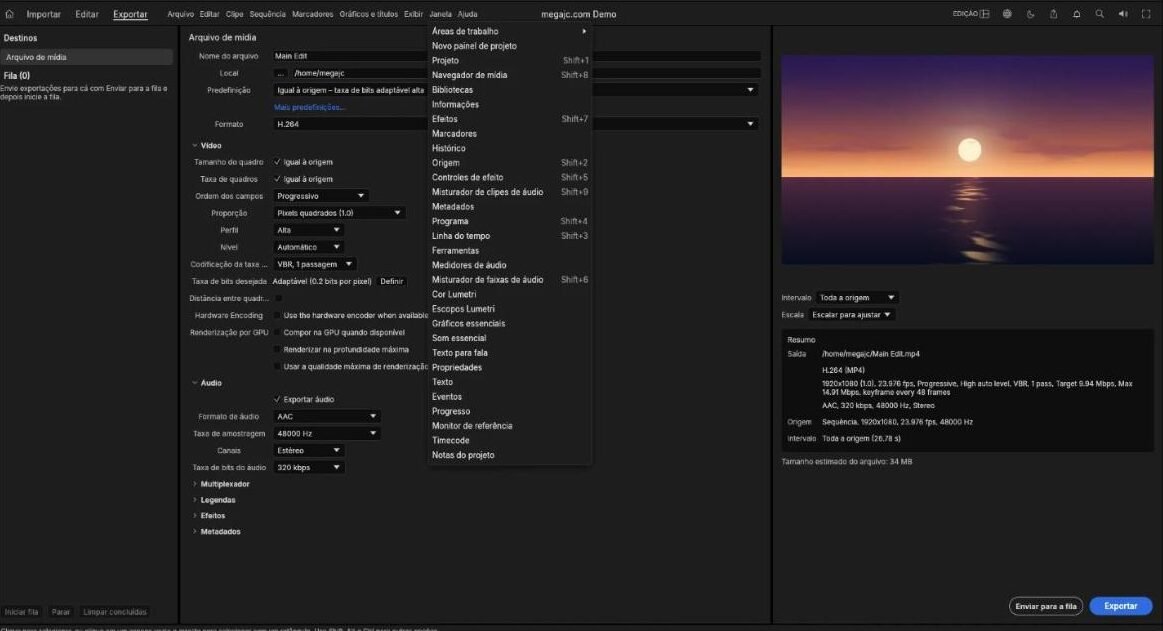This screenshot has height=631, width=1163.
Task: Choose 'Timecode' in the Janela menu
Action: (510, 440)
